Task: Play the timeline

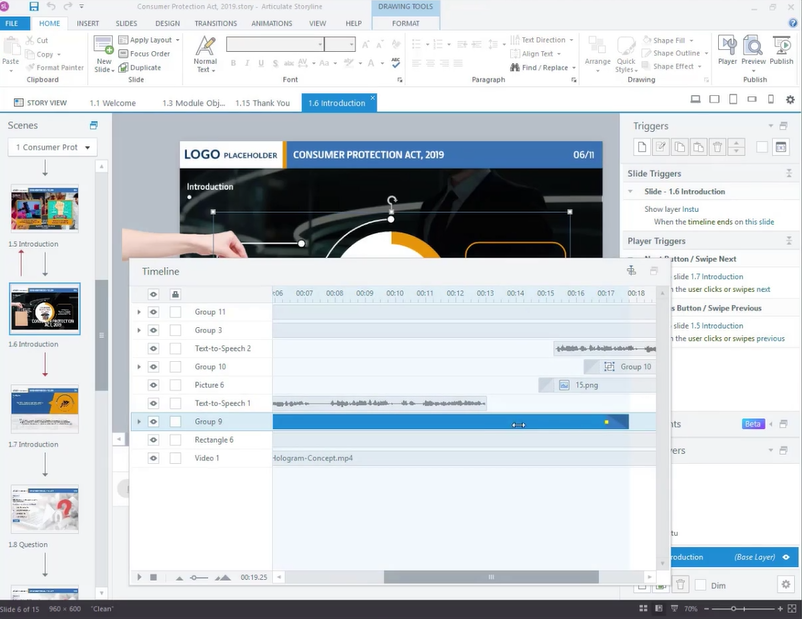Action: [x=139, y=577]
